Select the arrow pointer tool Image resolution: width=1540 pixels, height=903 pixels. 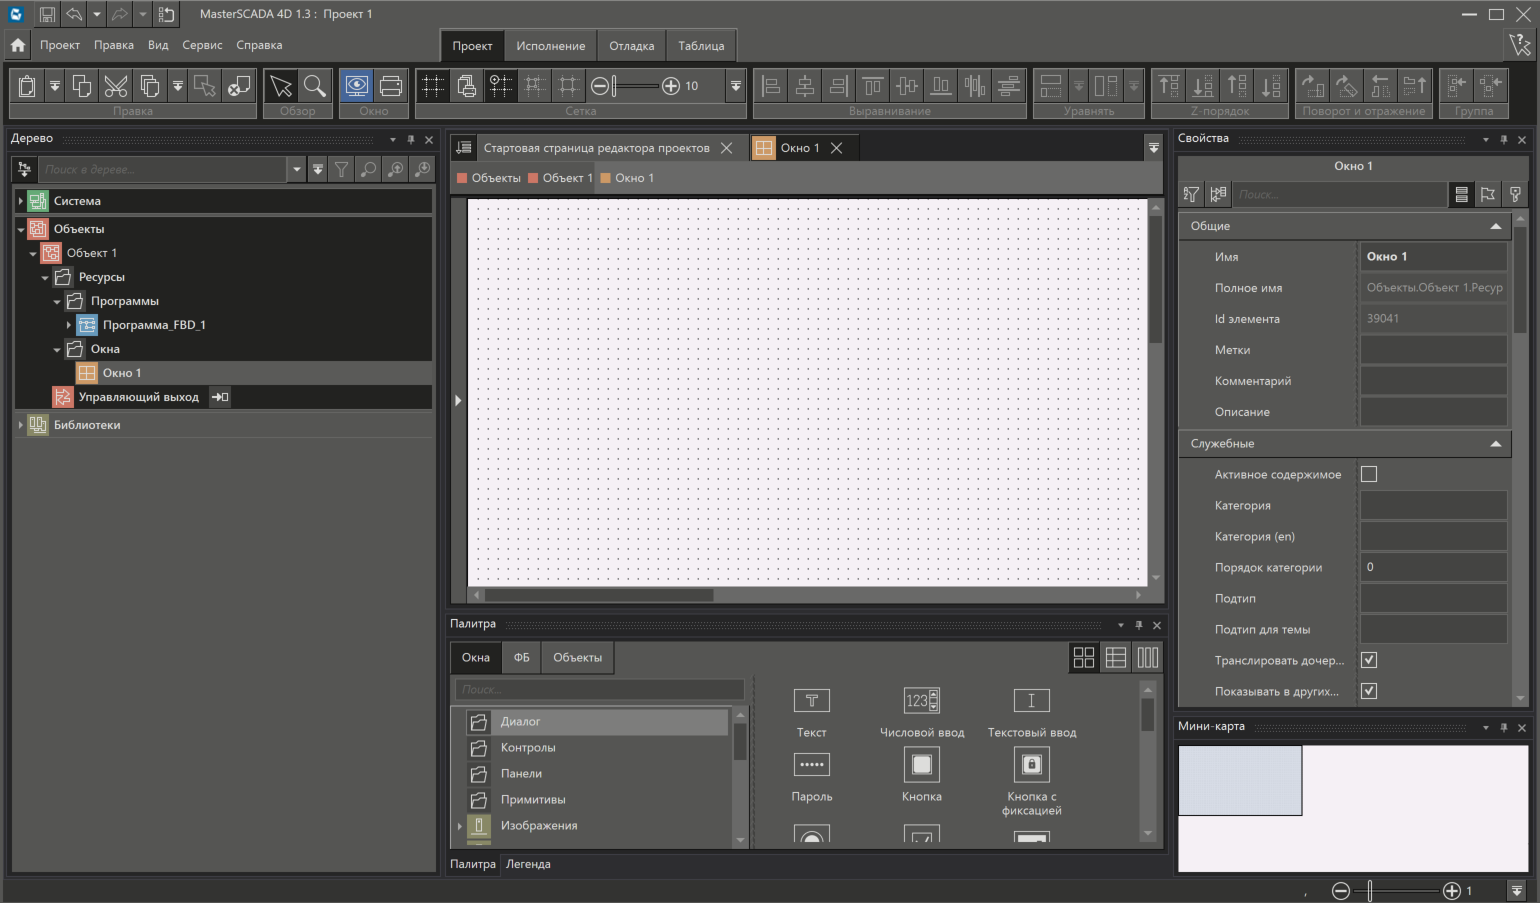(x=281, y=86)
